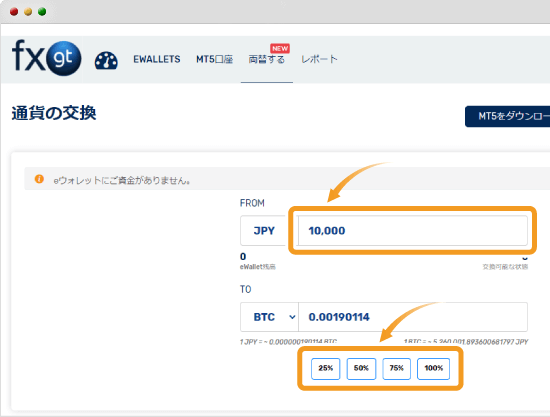Select the 100% amount button
The image size is (550, 417).
434,369
